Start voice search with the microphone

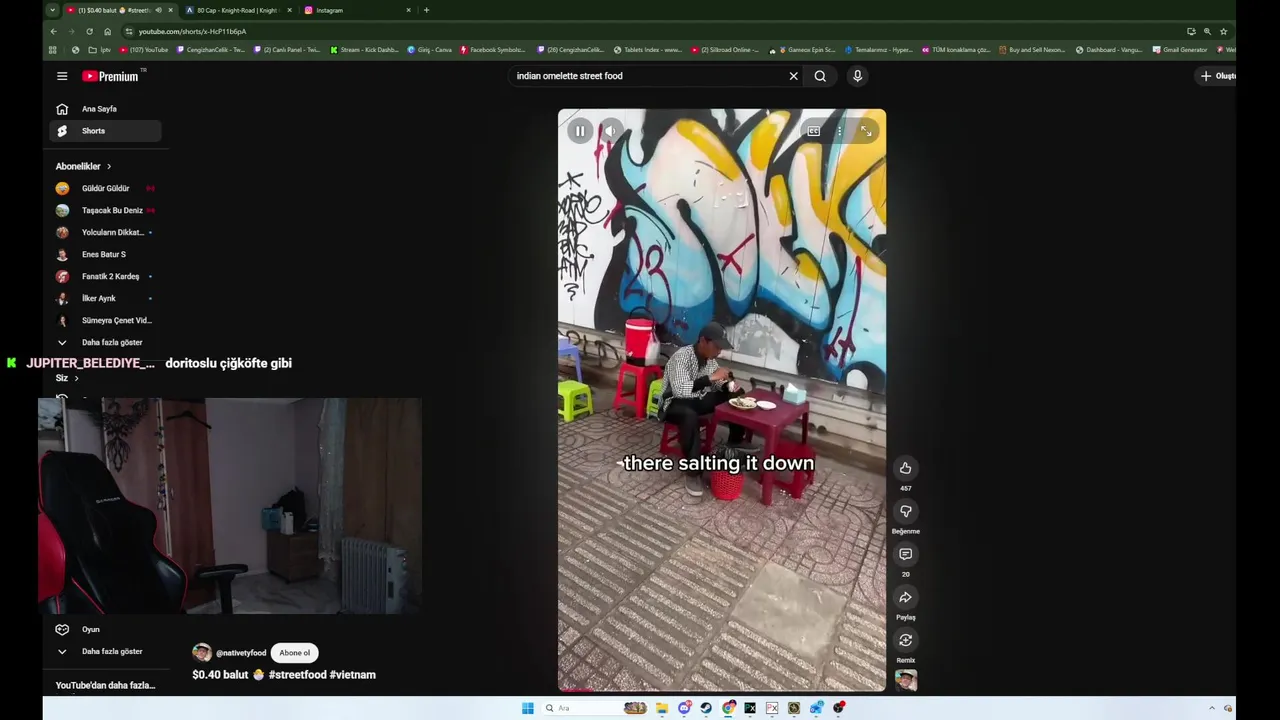tap(857, 76)
